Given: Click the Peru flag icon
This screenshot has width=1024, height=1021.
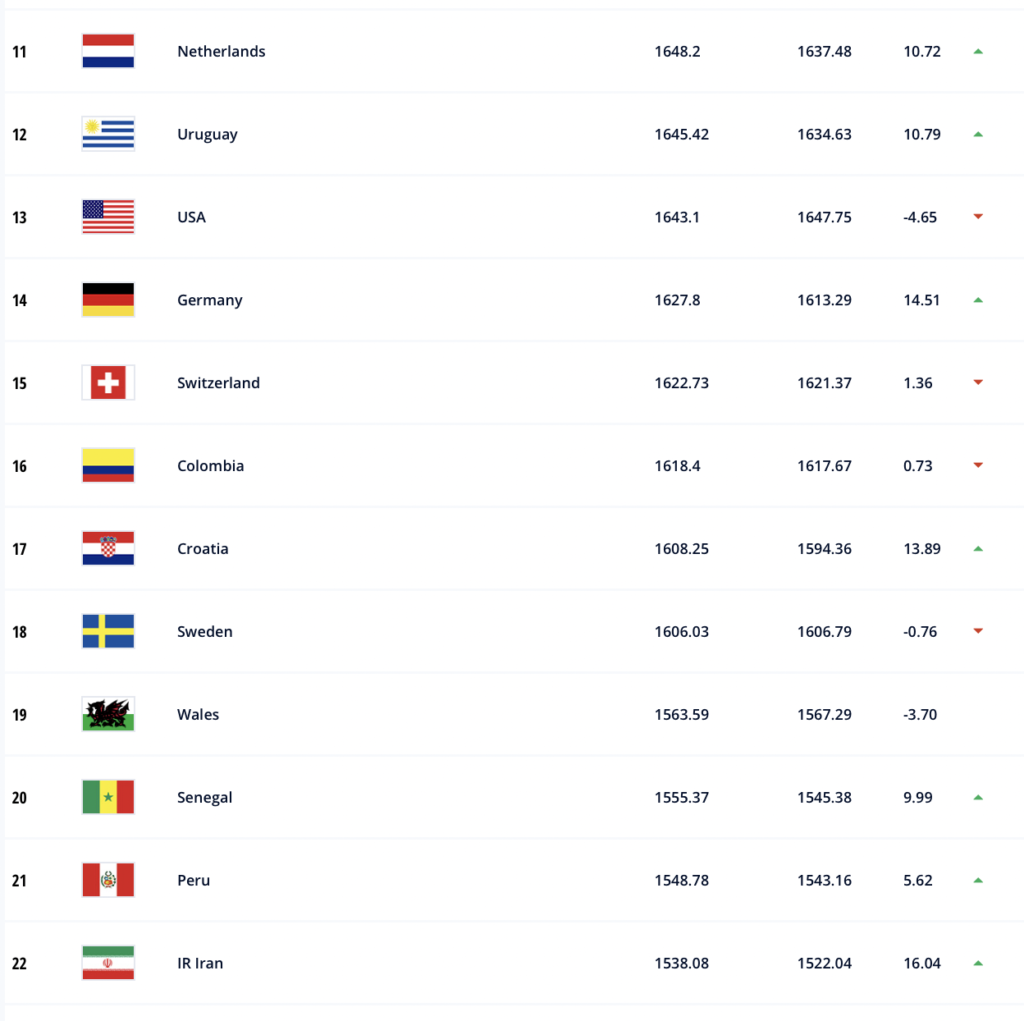Looking at the screenshot, I should (108, 880).
